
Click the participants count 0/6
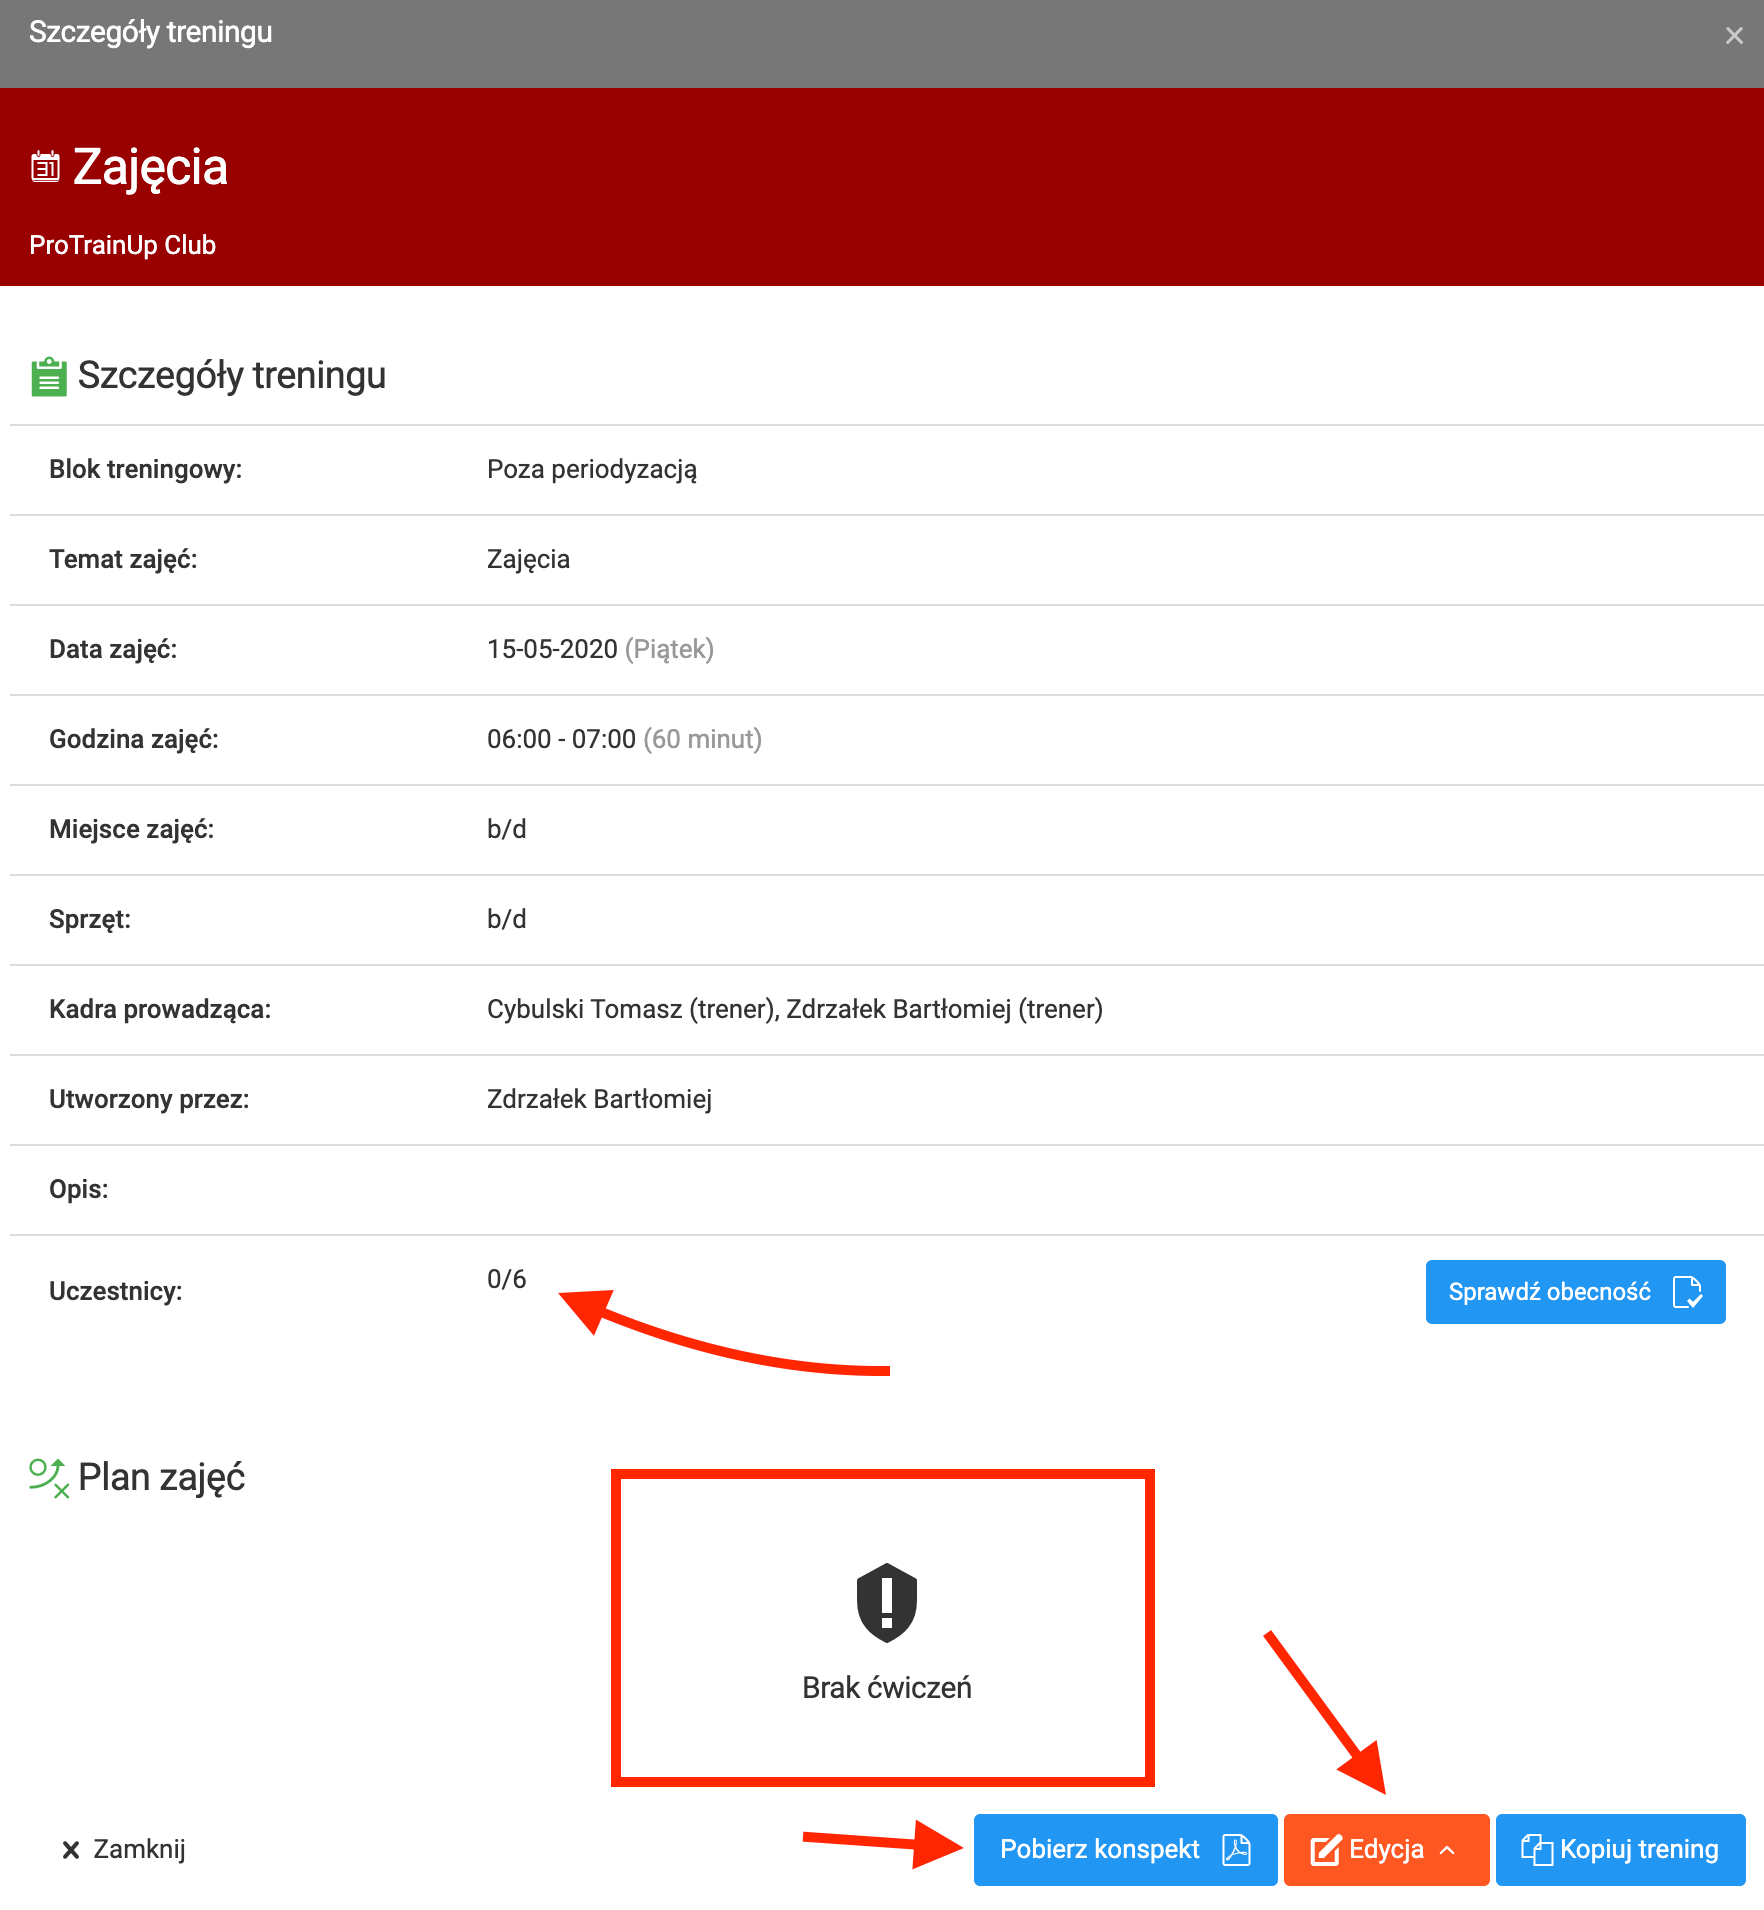tap(506, 1279)
